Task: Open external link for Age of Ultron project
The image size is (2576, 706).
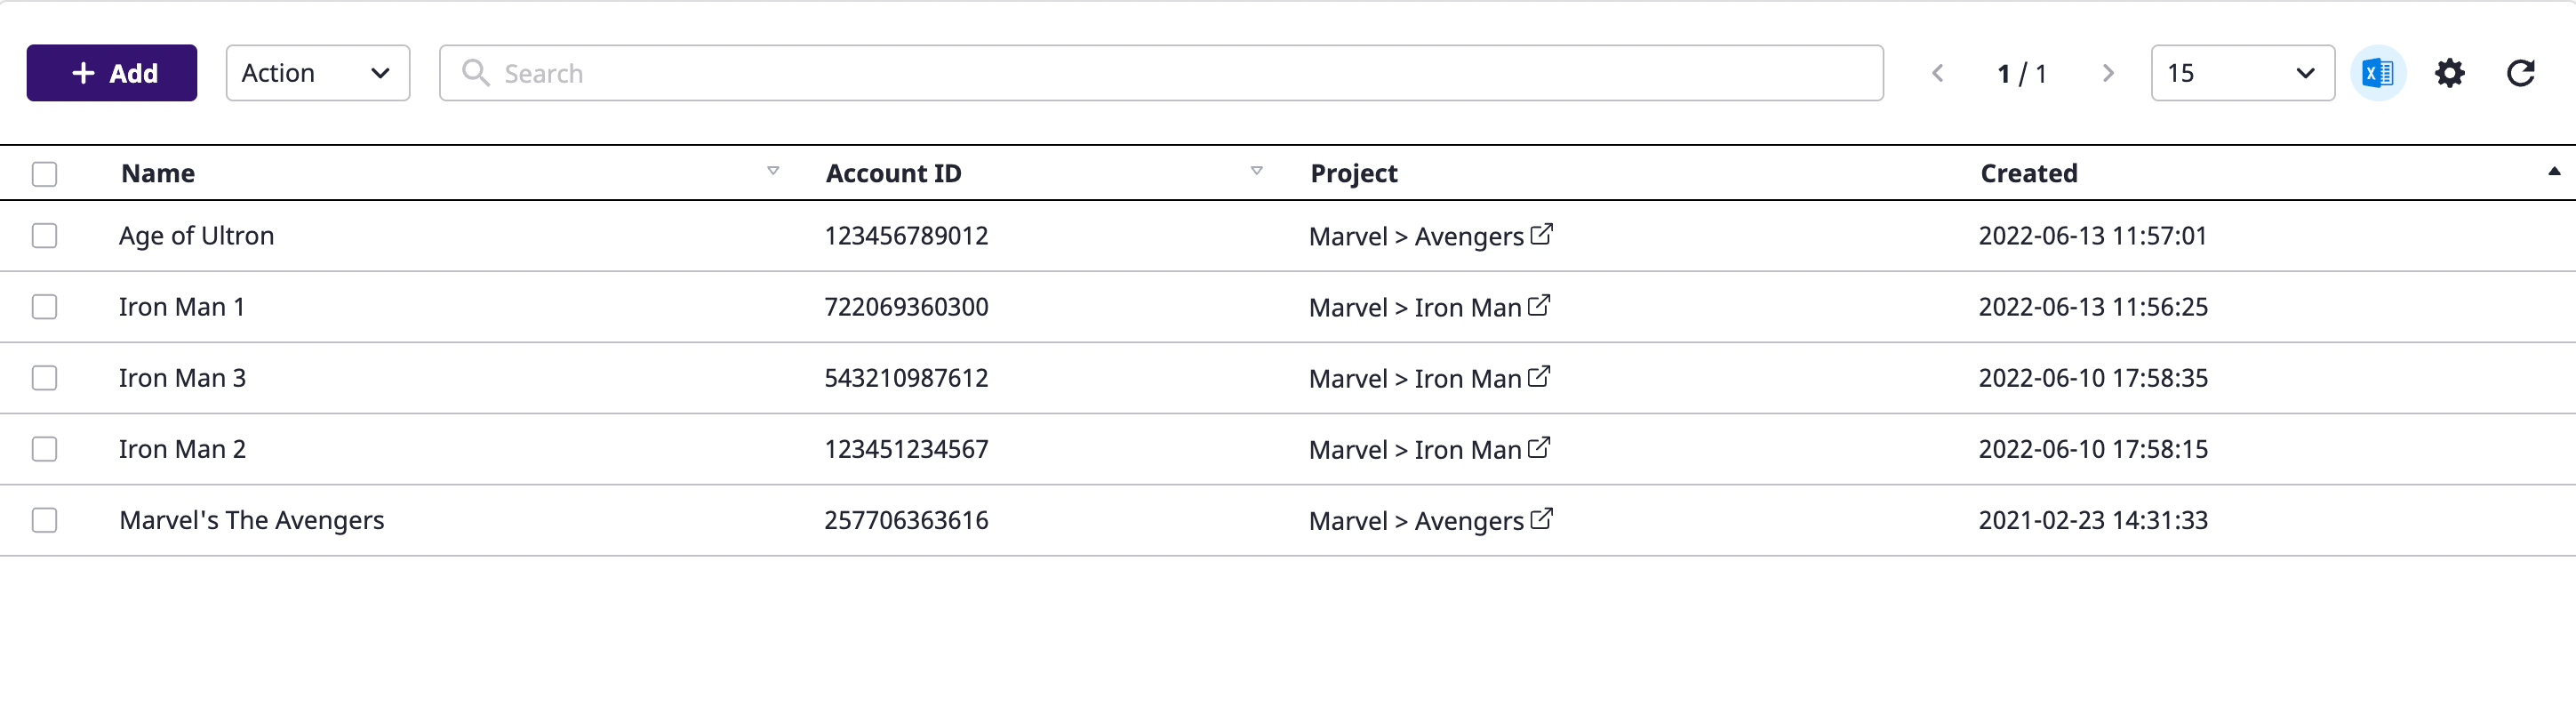Action: [1541, 234]
